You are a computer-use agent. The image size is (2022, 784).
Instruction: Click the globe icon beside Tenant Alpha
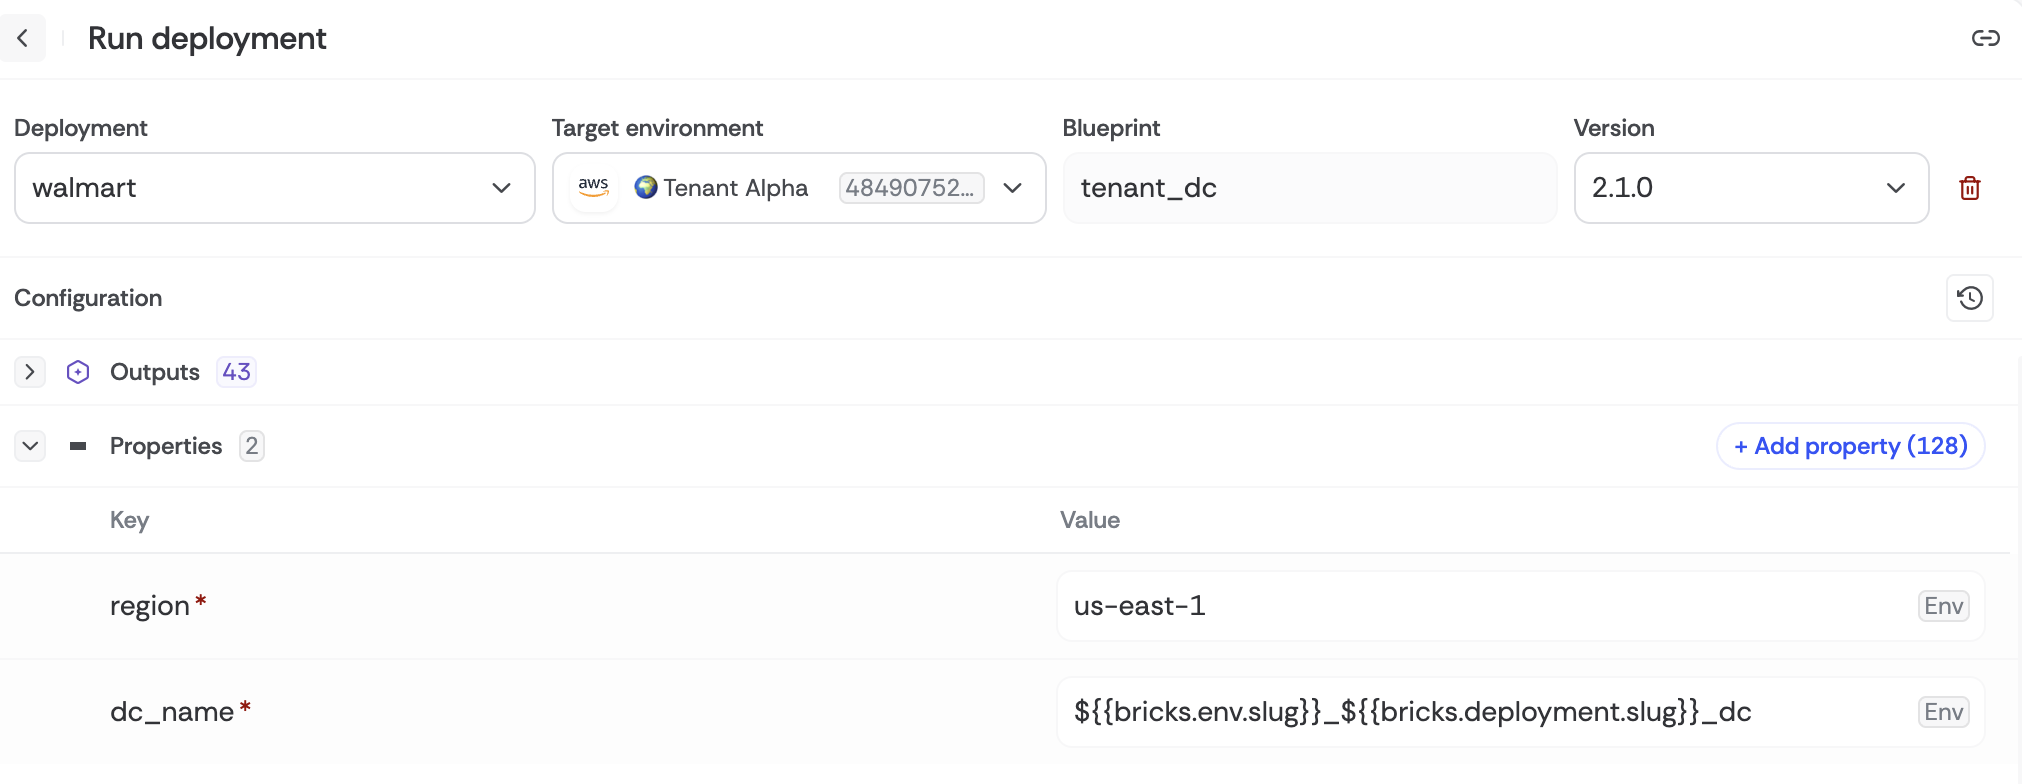point(646,187)
